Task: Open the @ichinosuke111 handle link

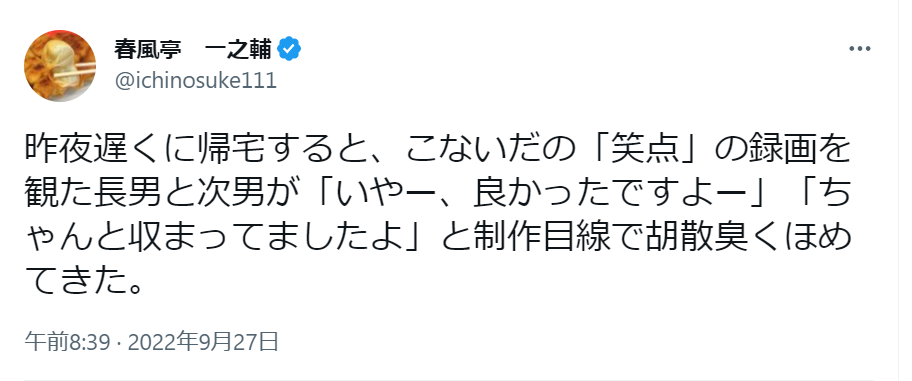Action: (195, 81)
